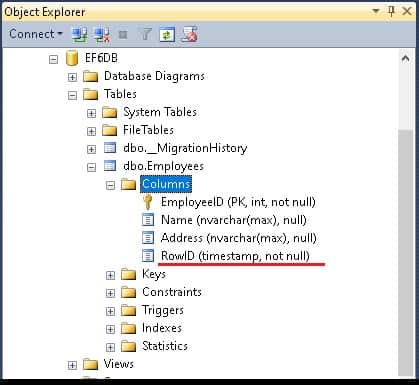Screen dimensions: 419x385
Task: Expand the FileTables folder
Action: tap(91, 131)
